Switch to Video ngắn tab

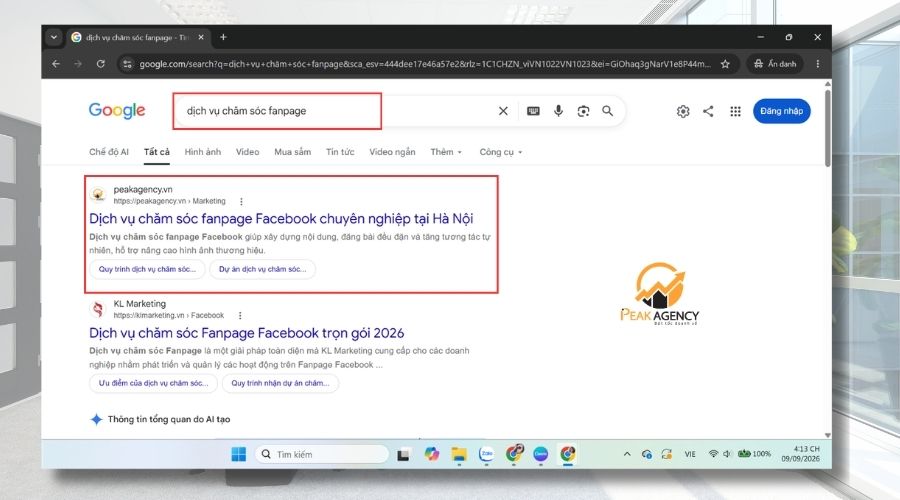click(x=392, y=152)
